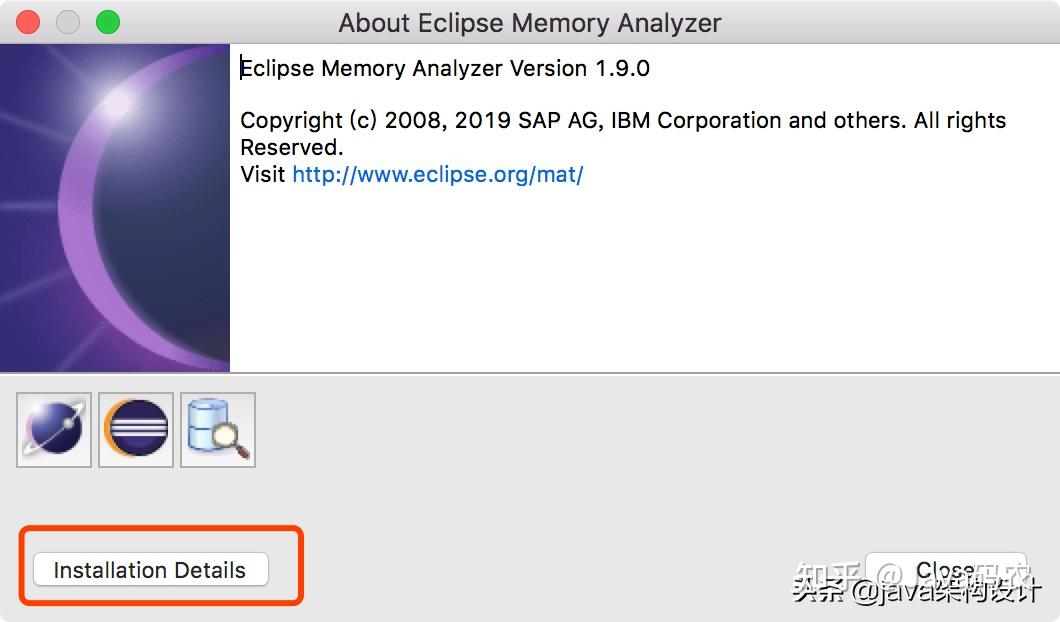Open Installation Details
Image resolution: width=1060 pixels, height=622 pixels.
click(x=150, y=570)
